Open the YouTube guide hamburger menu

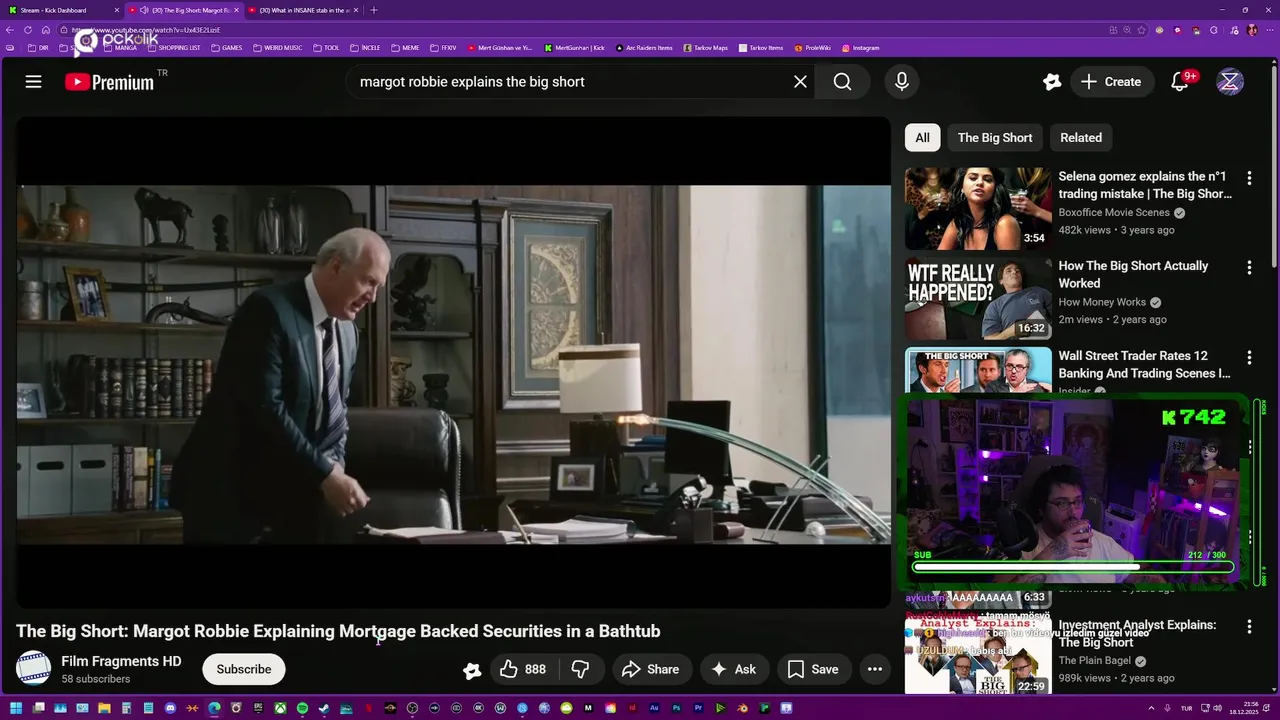(33, 82)
